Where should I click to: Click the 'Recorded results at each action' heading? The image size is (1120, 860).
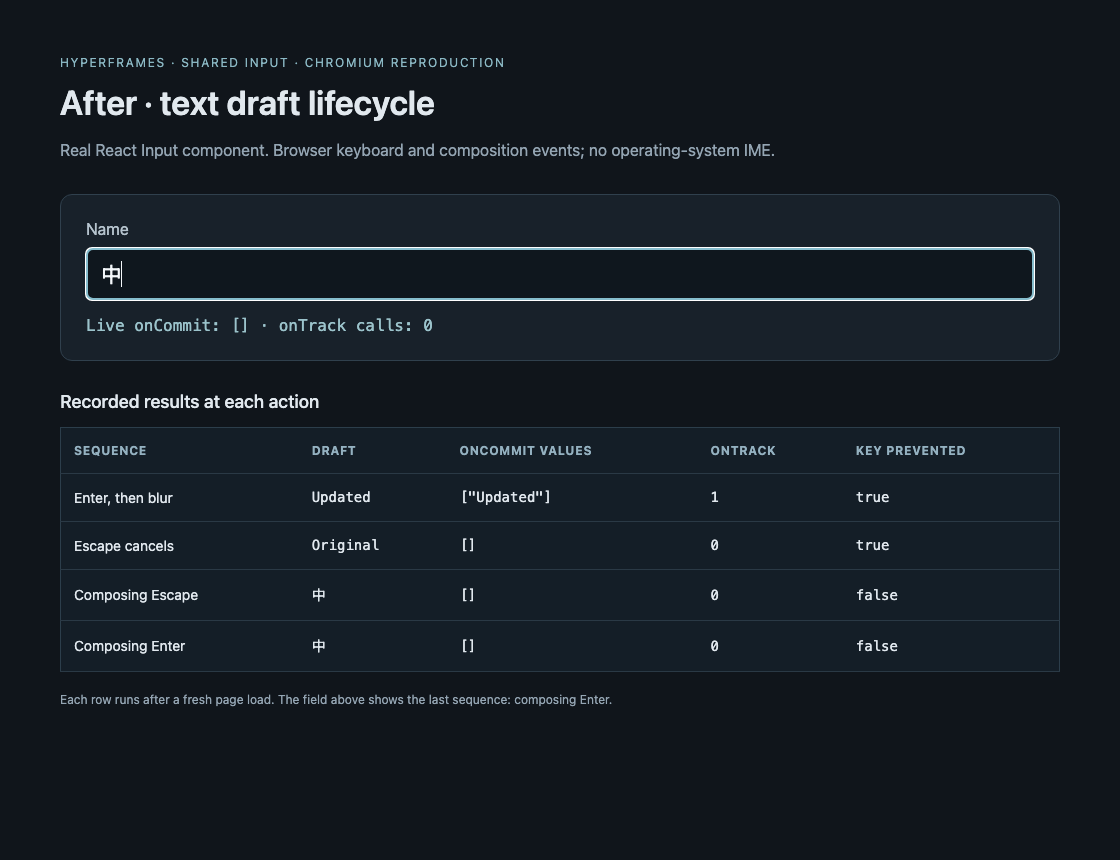189,402
